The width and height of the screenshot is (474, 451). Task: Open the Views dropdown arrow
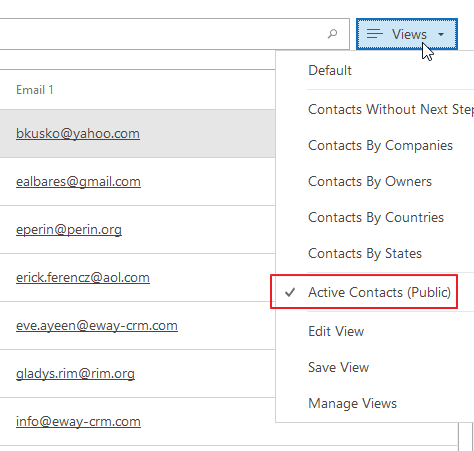click(x=441, y=34)
